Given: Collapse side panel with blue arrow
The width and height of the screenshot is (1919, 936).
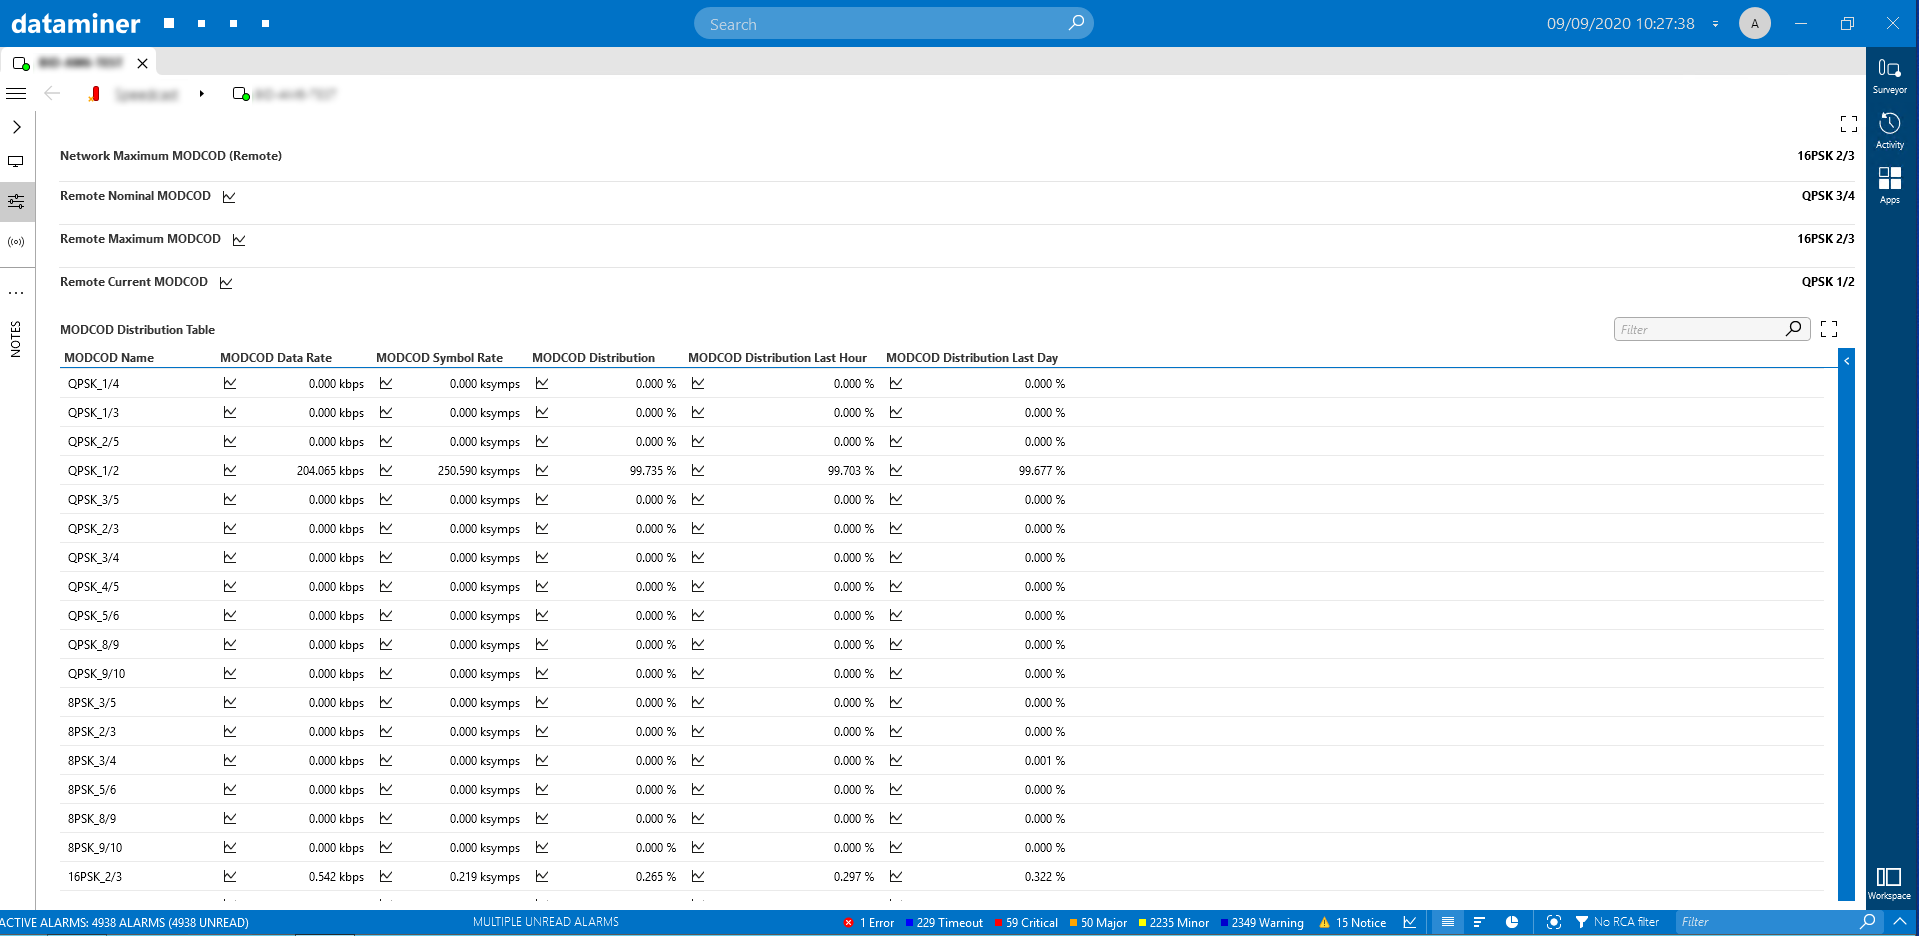Looking at the screenshot, I should (1847, 361).
